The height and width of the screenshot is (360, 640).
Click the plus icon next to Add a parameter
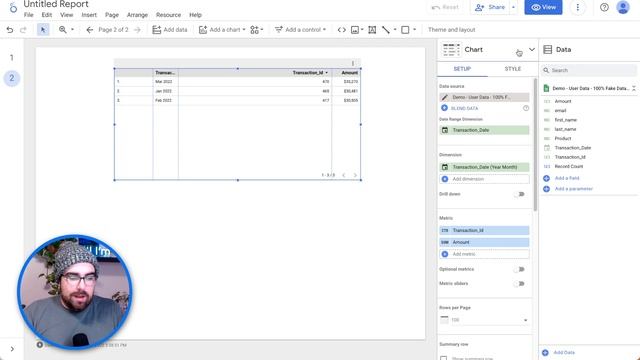(547, 189)
